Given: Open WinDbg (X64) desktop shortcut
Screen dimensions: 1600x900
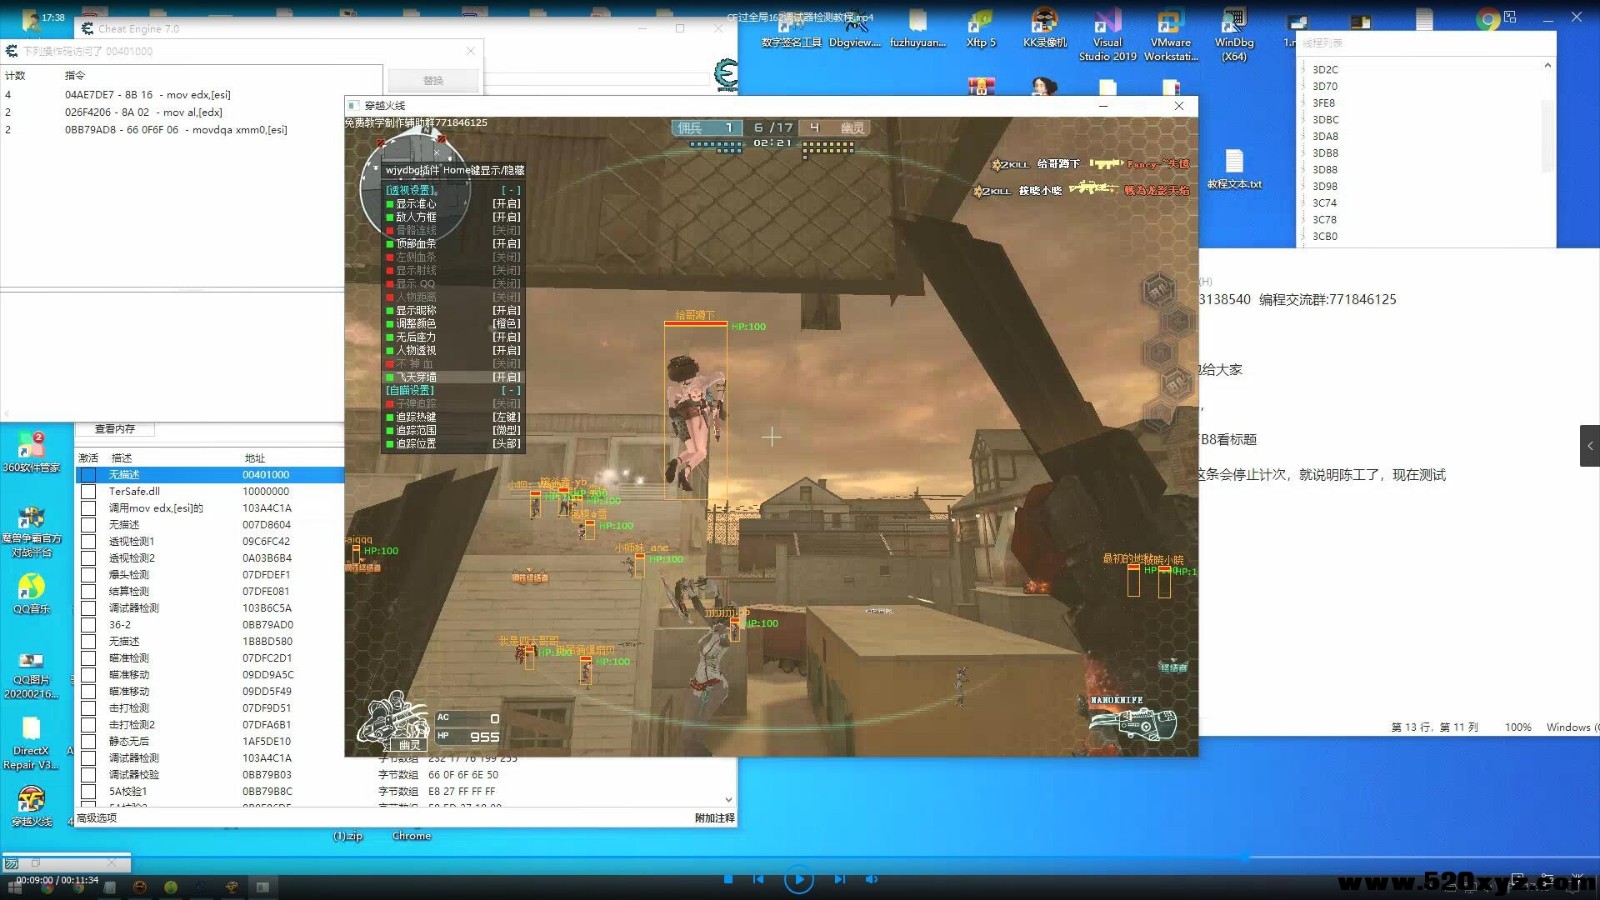Looking at the screenshot, I should [1234, 35].
